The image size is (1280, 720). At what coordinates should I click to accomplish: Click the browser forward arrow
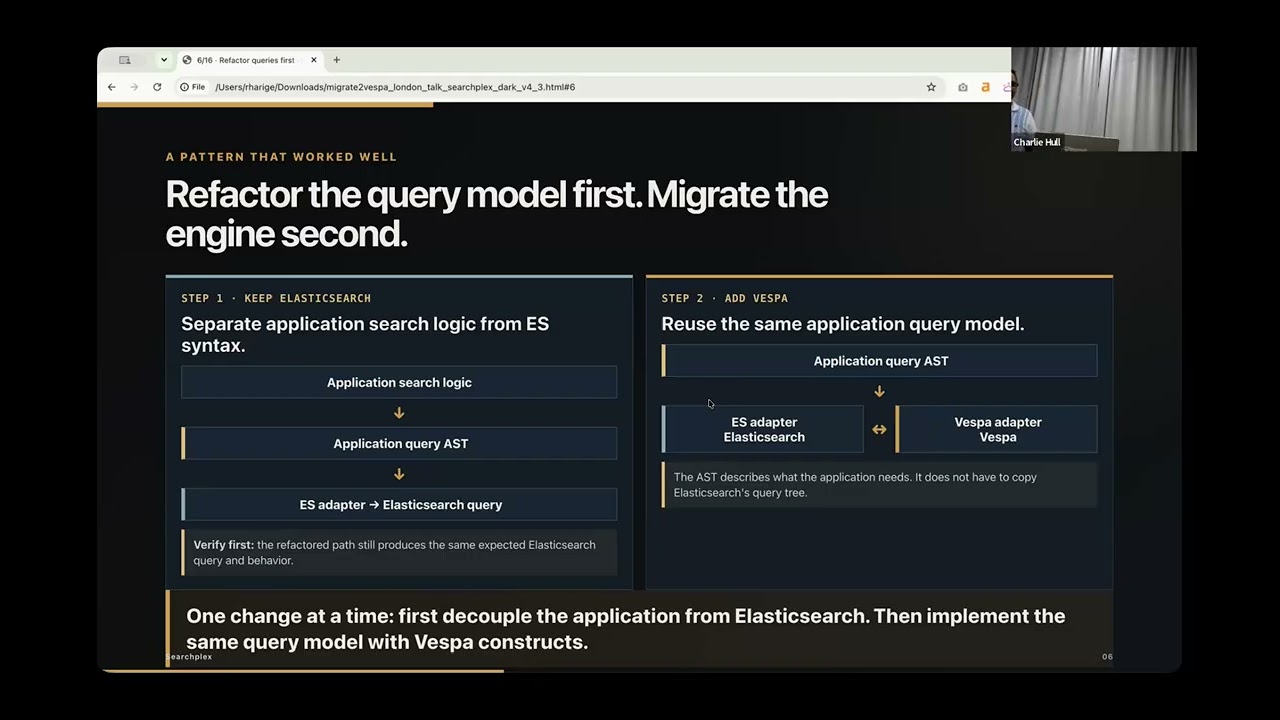tap(134, 87)
